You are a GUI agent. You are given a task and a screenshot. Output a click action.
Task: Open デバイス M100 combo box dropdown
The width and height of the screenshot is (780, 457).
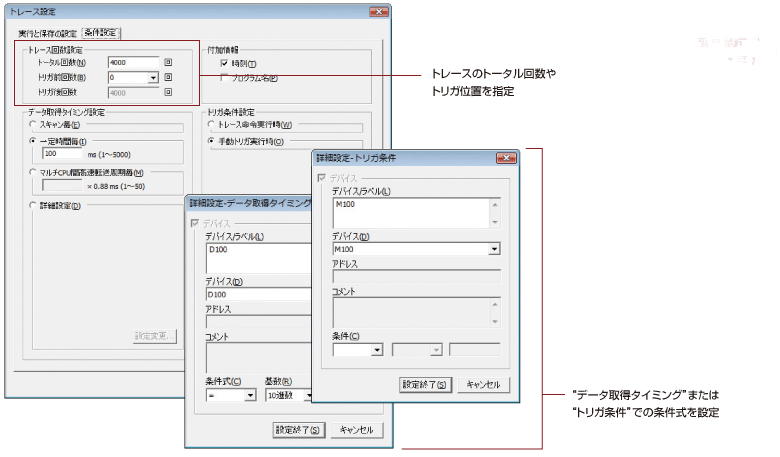[x=494, y=249]
